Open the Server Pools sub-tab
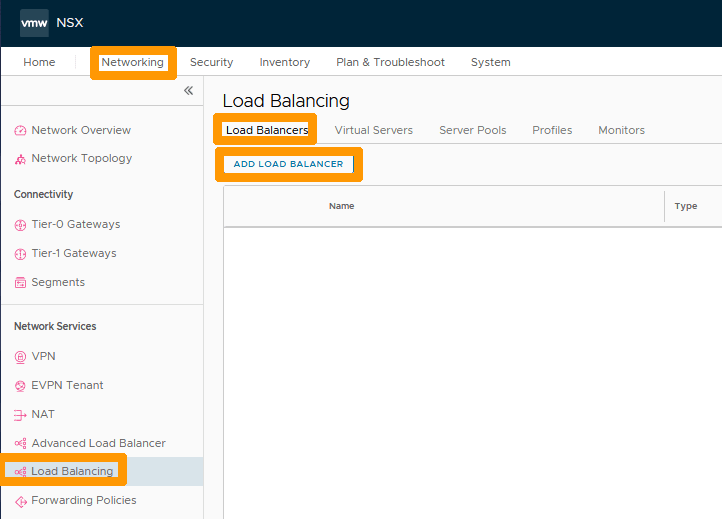Image resolution: width=722 pixels, height=519 pixels. click(472, 130)
